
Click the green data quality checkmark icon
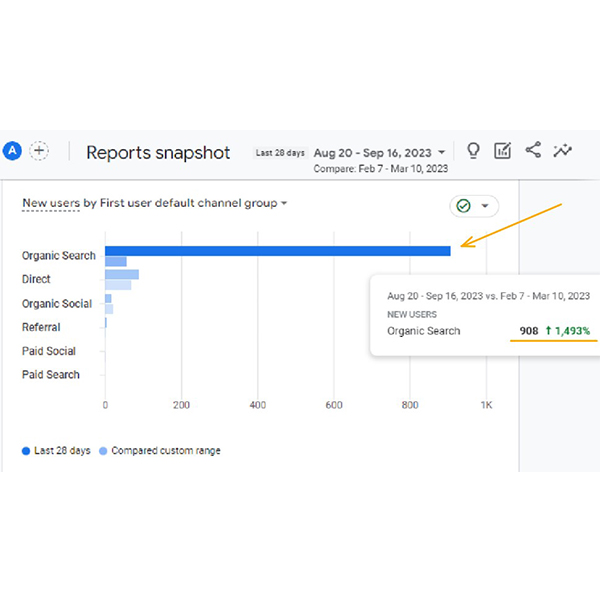[463, 206]
